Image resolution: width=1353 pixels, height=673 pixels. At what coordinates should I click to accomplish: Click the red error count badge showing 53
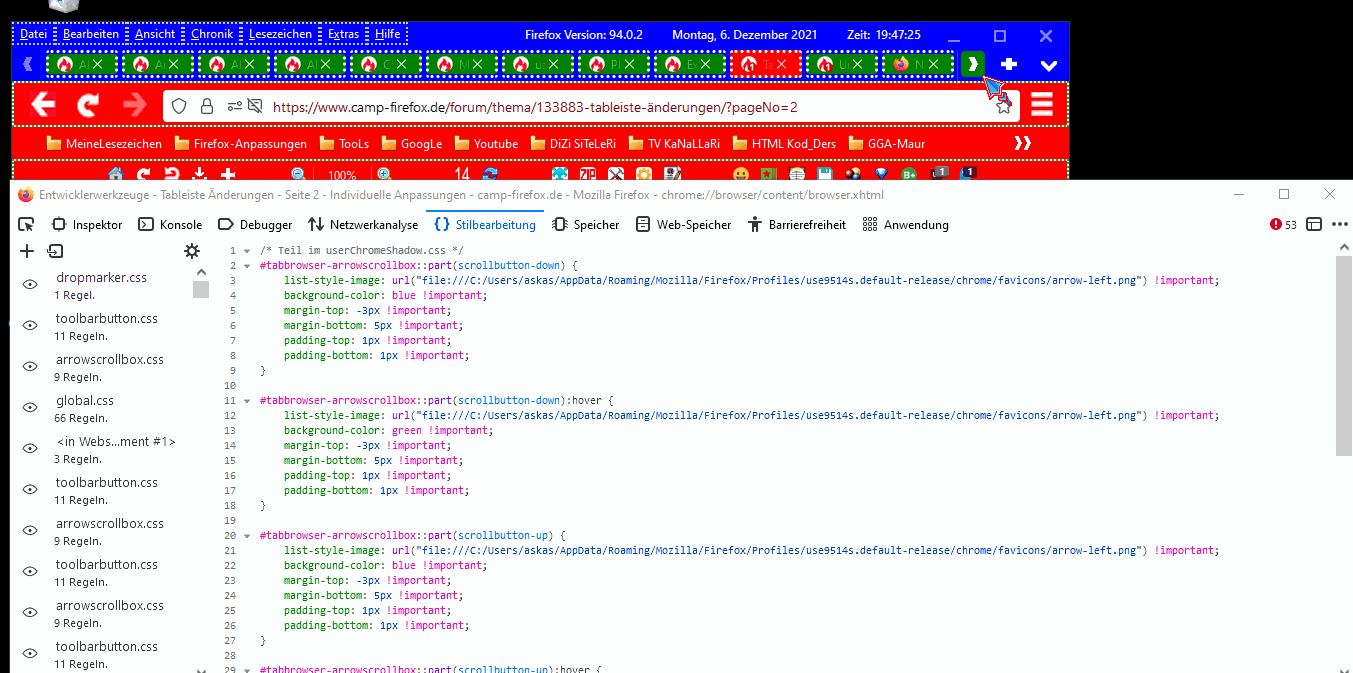[x=1283, y=225]
